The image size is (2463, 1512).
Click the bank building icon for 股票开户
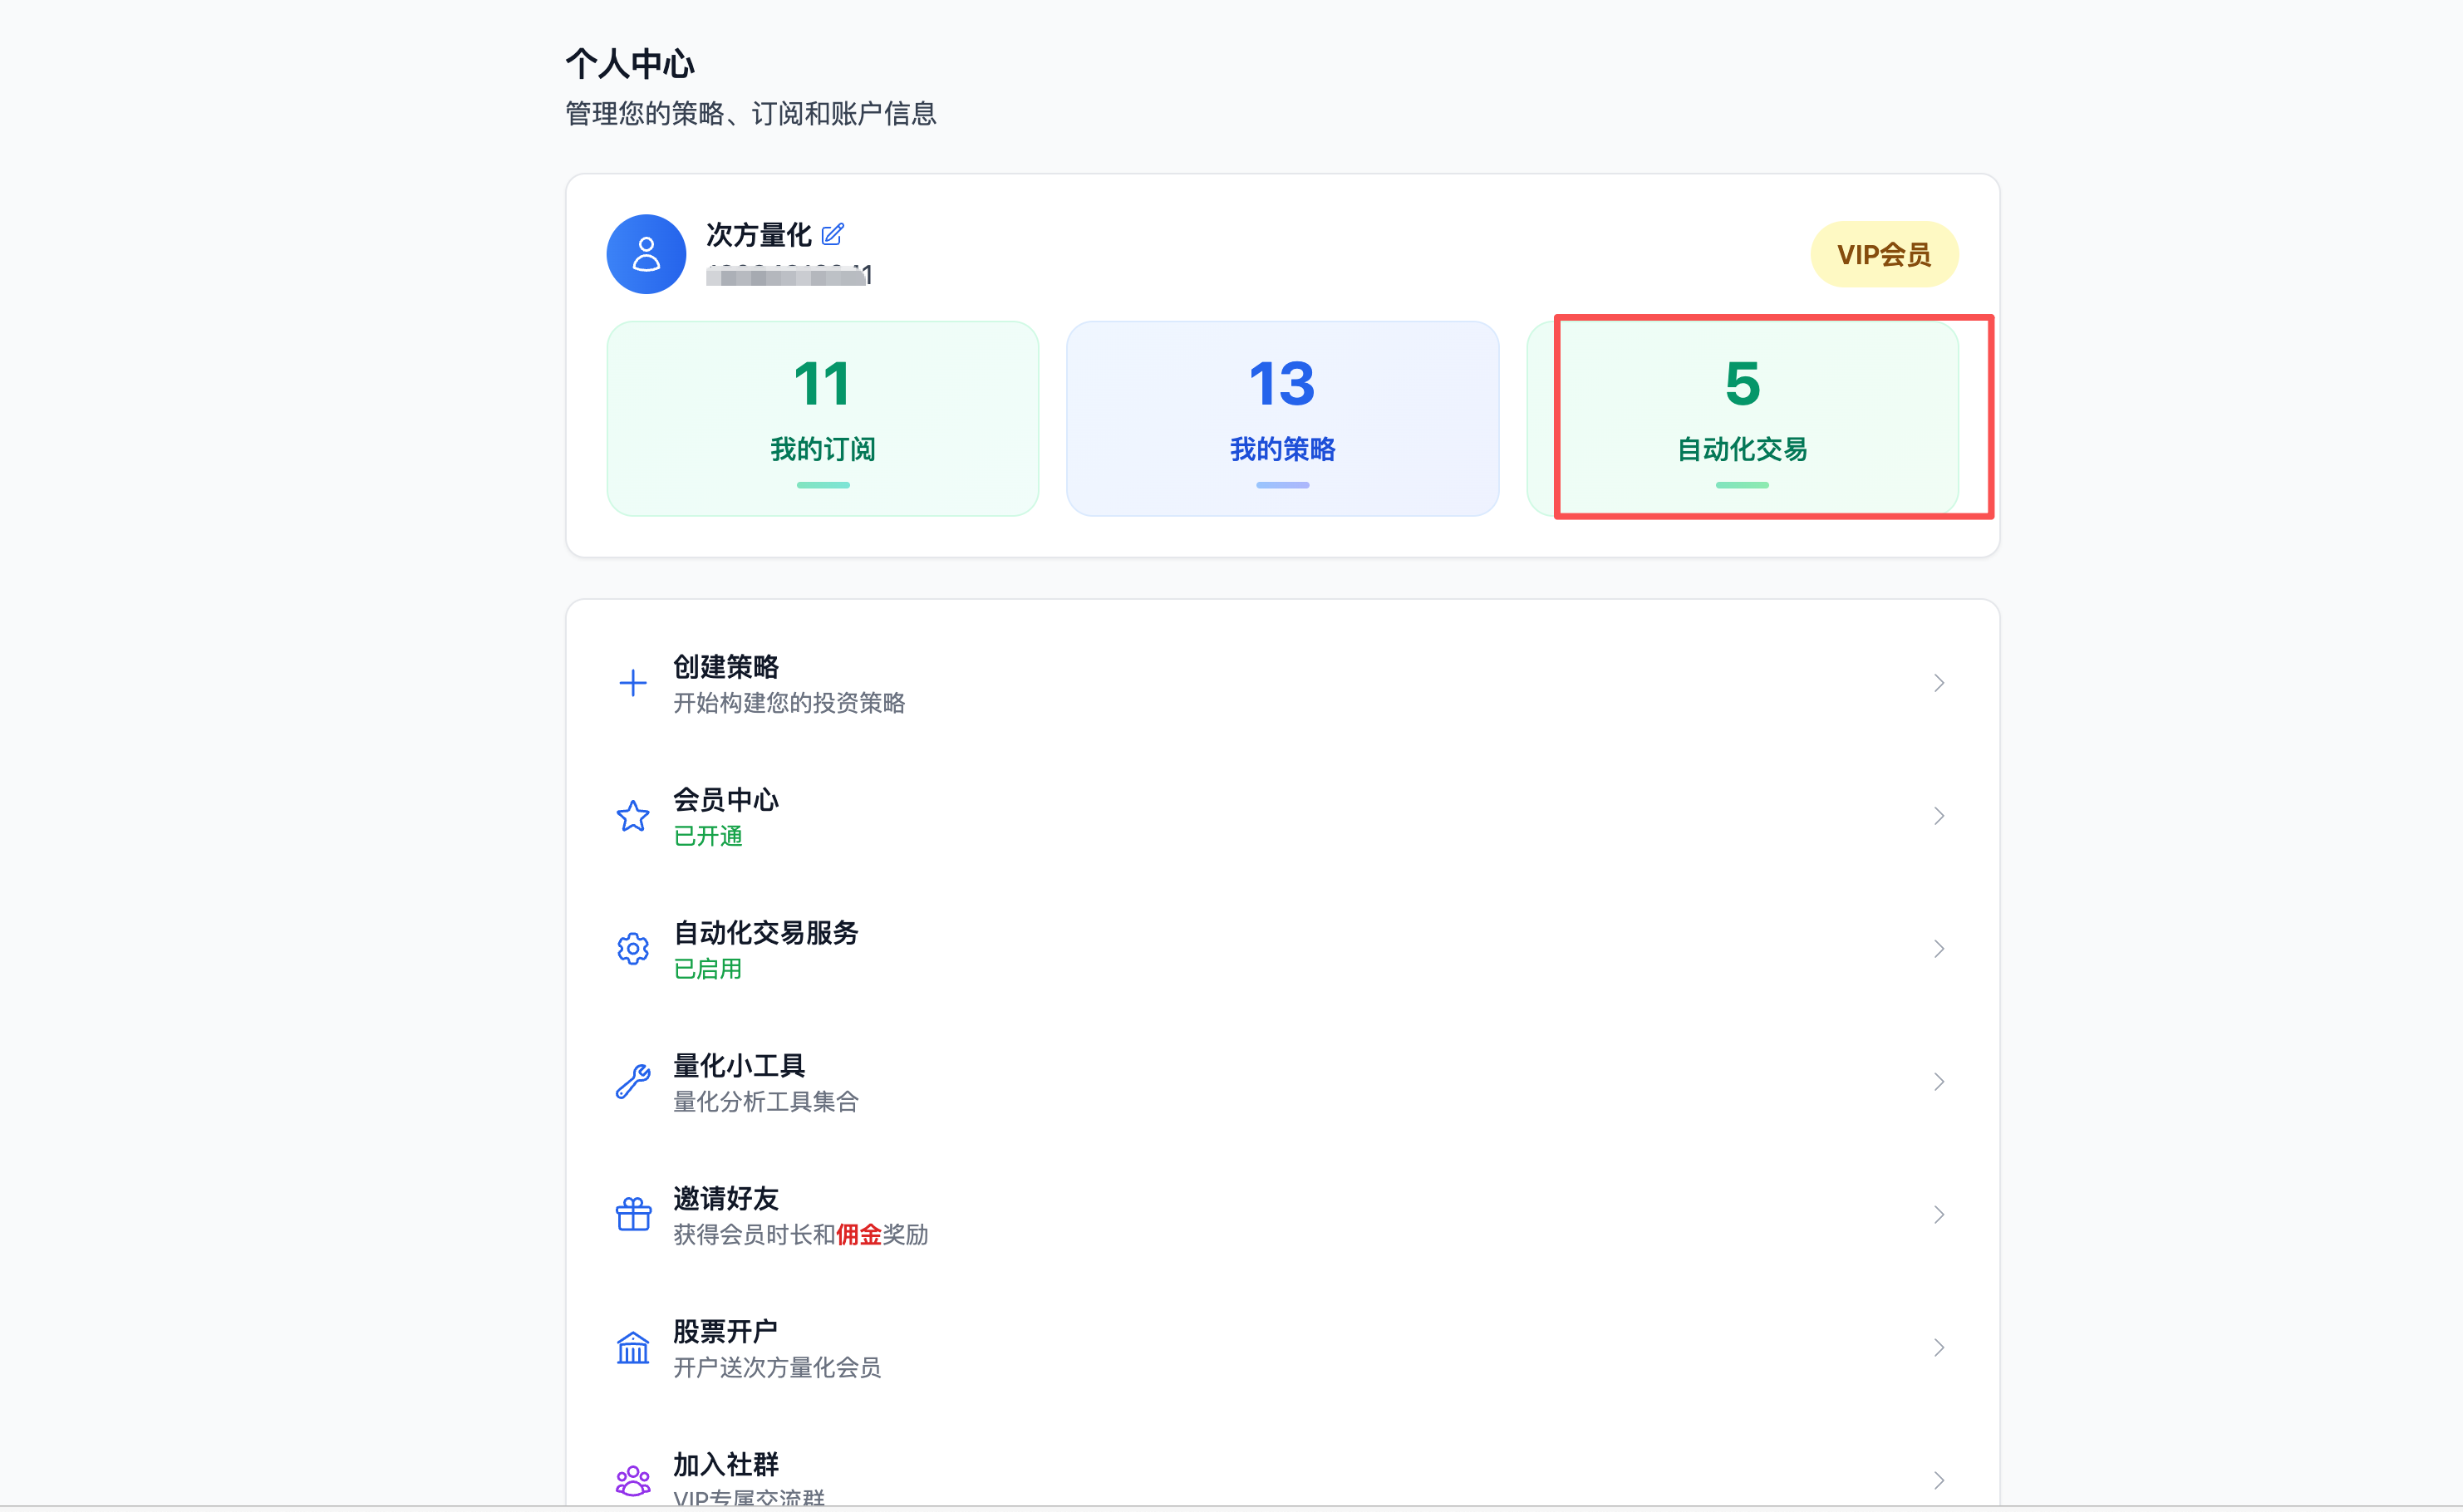pyautogui.click(x=633, y=1347)
